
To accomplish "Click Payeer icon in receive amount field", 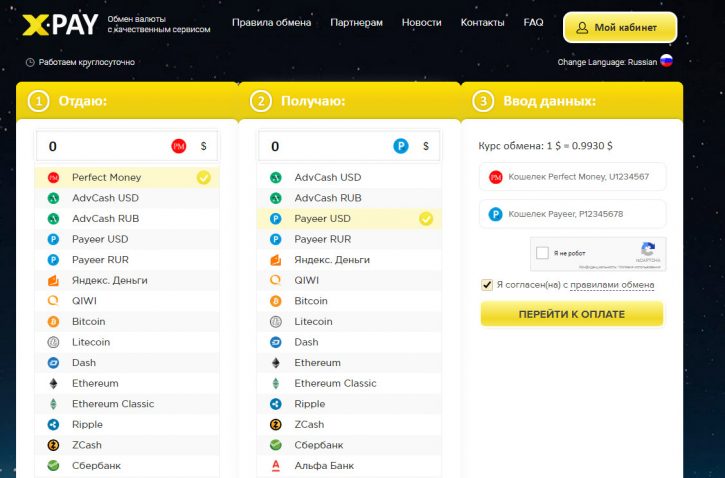I will point(401,147).
